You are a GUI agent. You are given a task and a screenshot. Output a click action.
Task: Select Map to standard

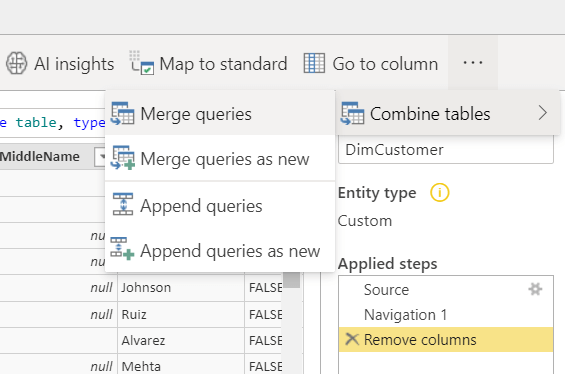208,64
